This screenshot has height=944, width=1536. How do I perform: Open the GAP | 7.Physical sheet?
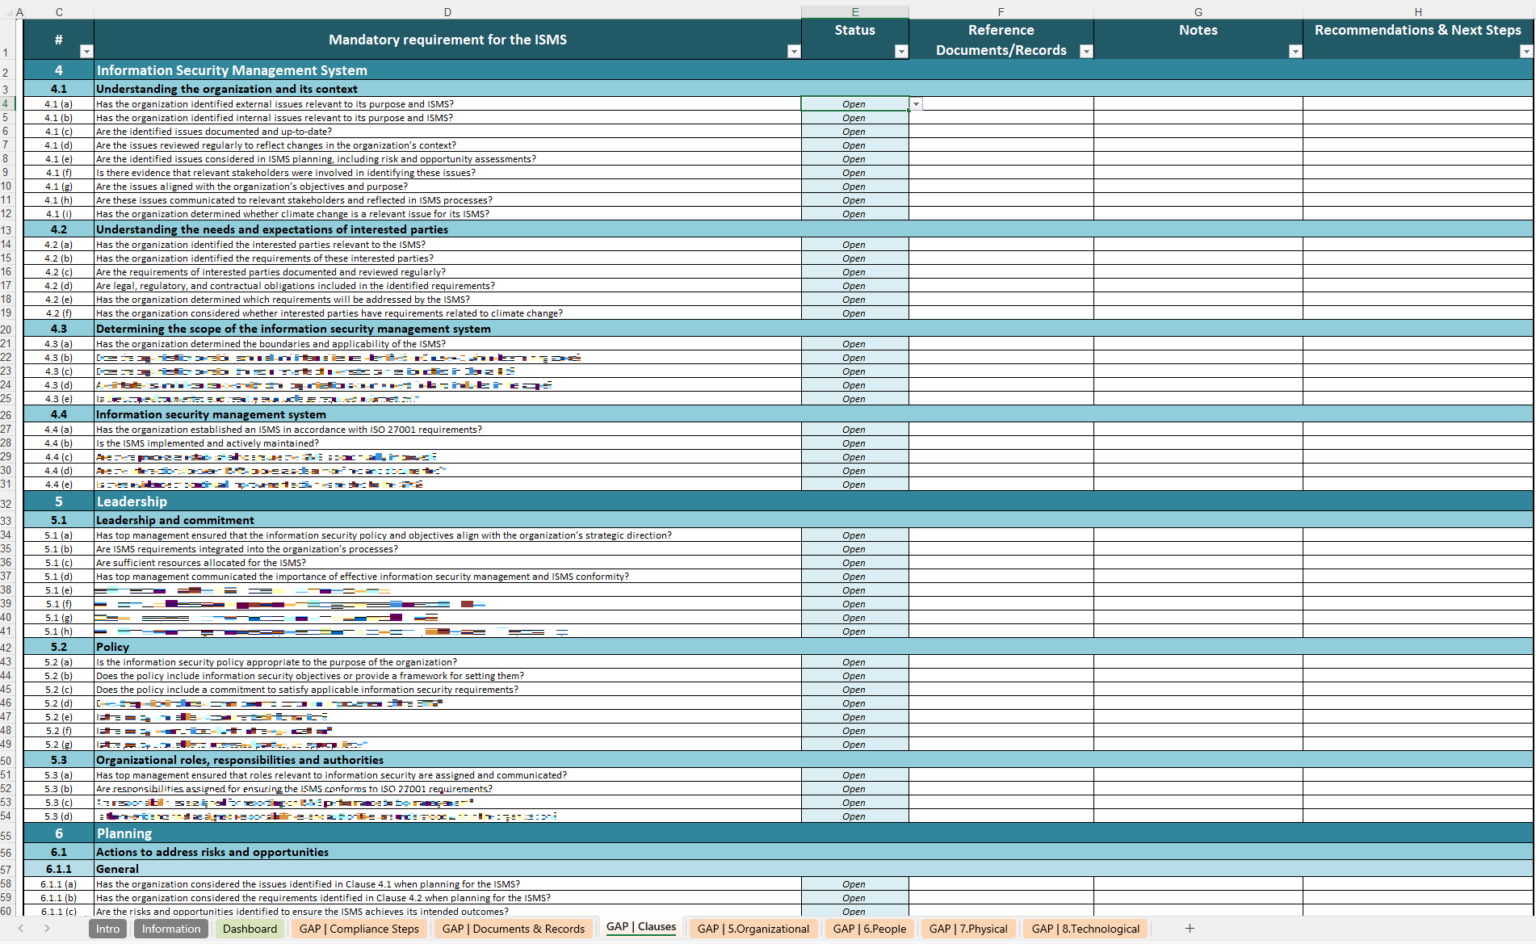967,928
